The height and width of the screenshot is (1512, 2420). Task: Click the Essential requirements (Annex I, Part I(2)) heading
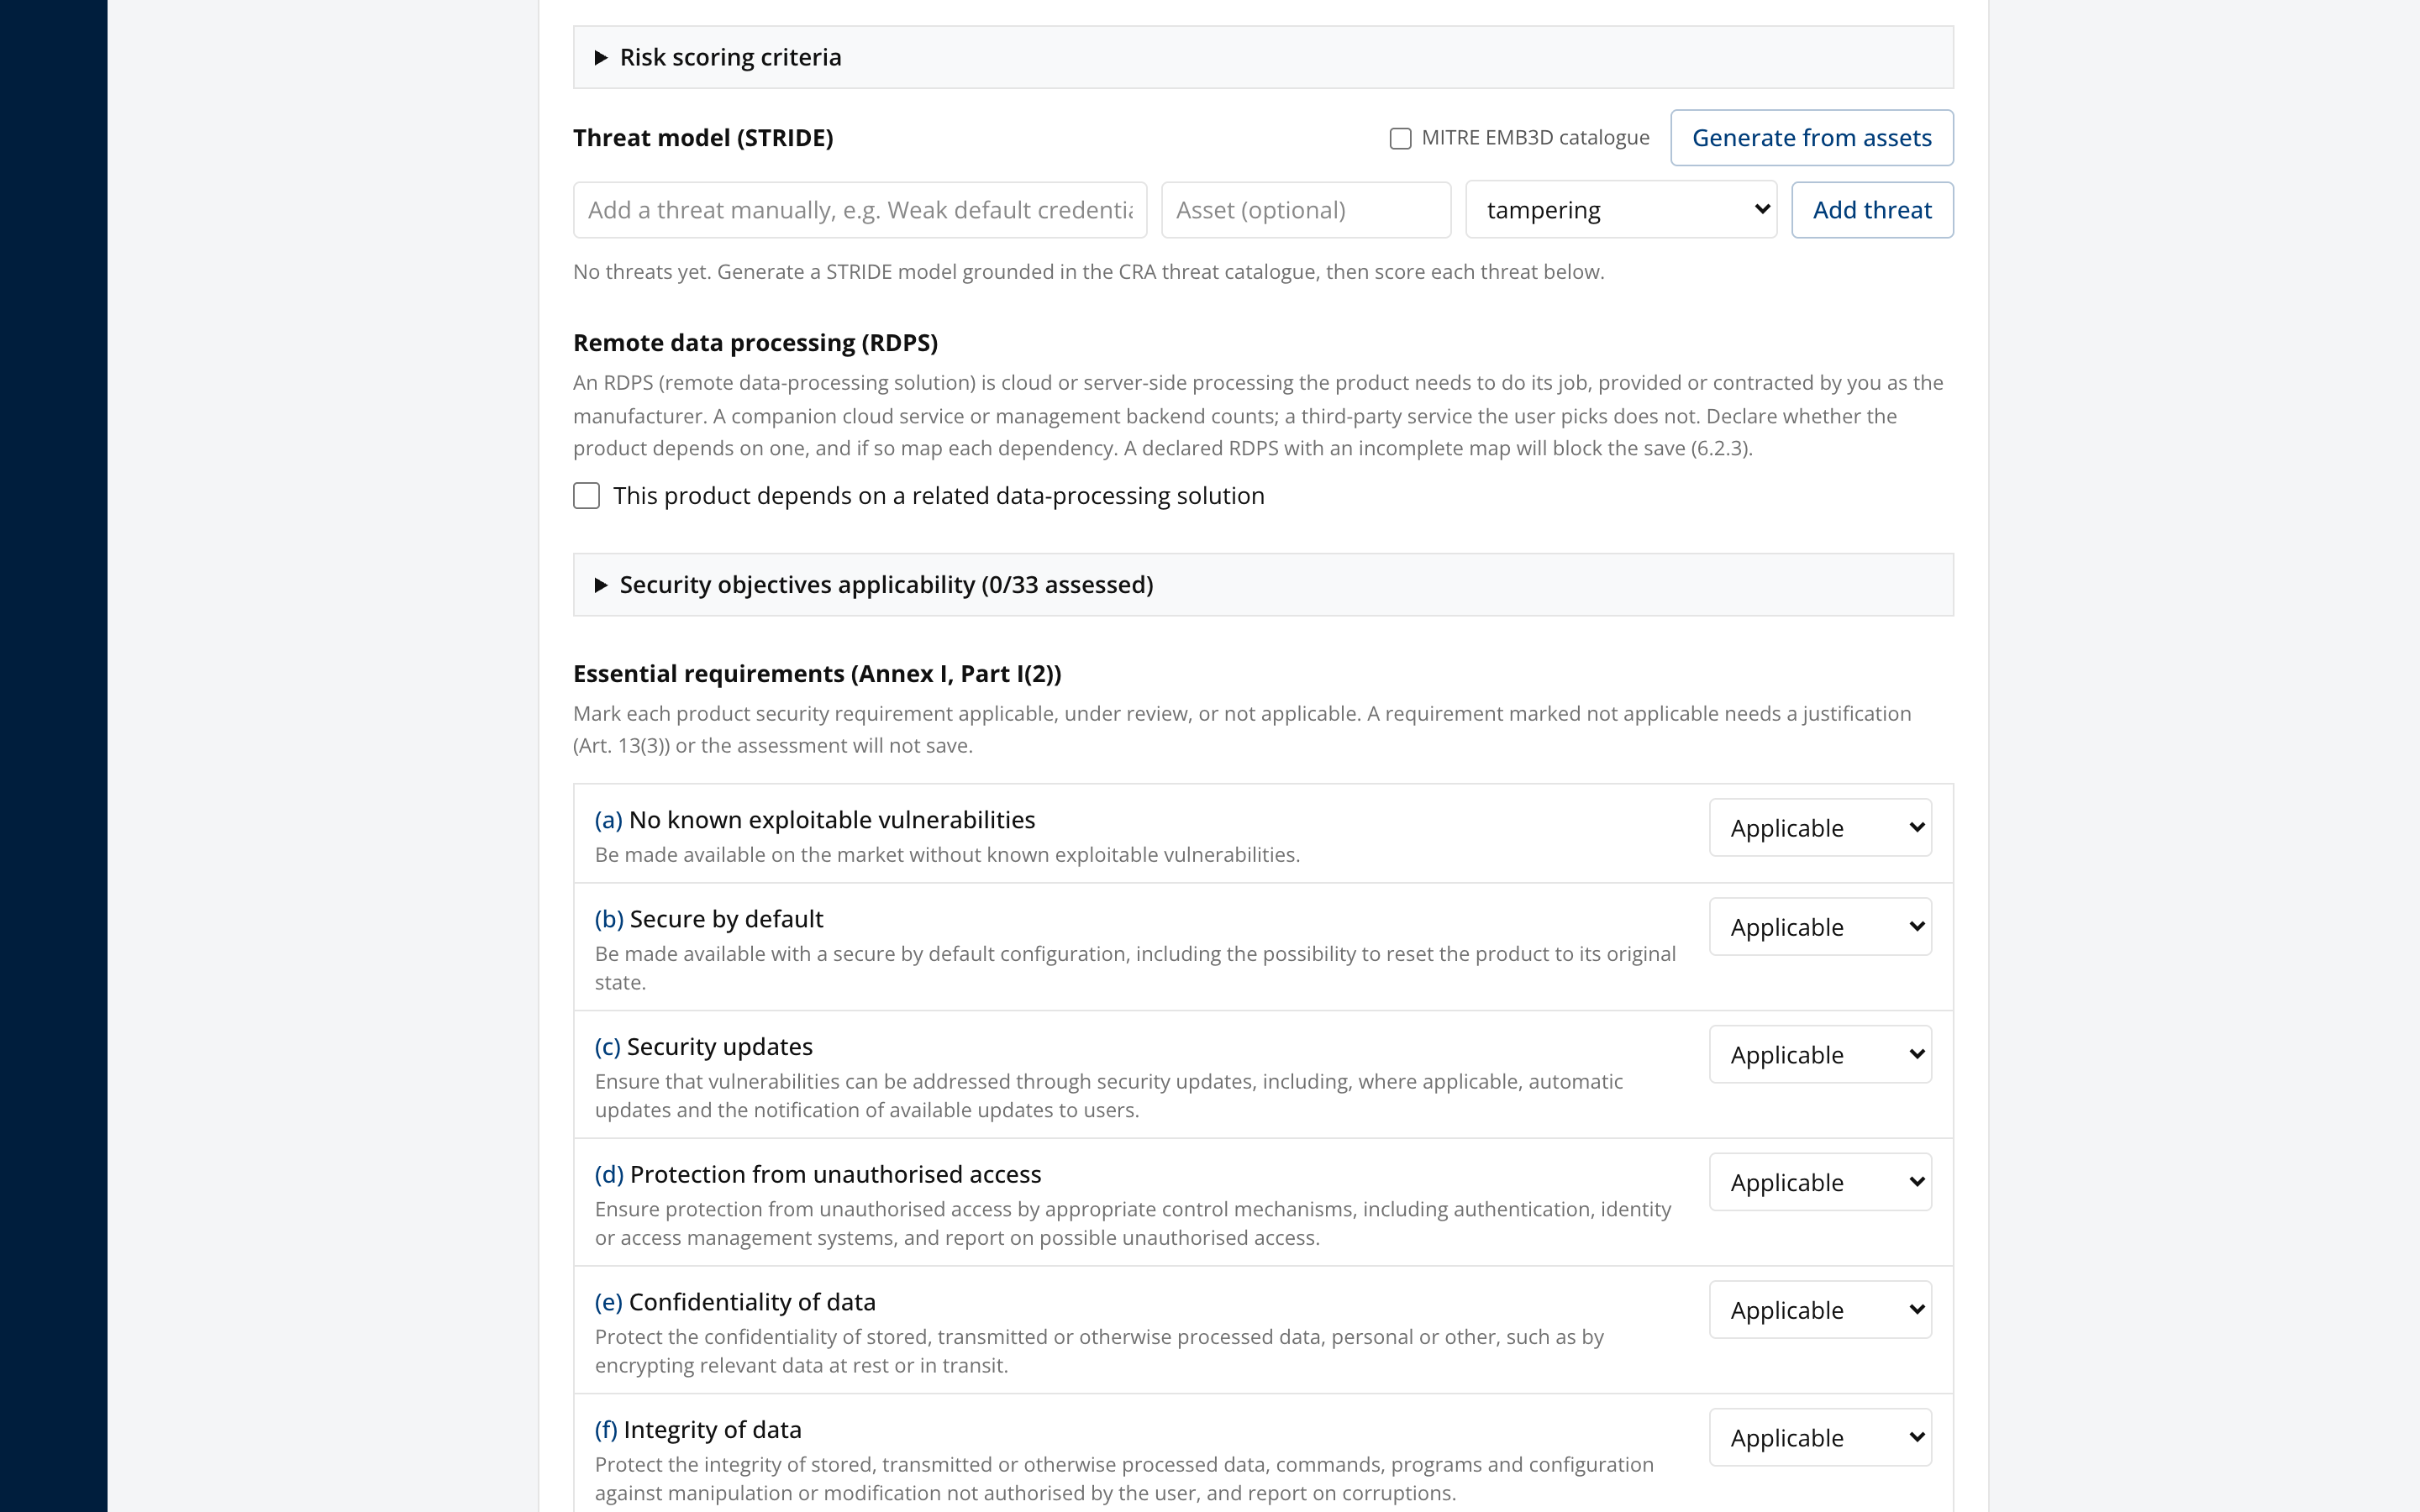pos(817,674)
